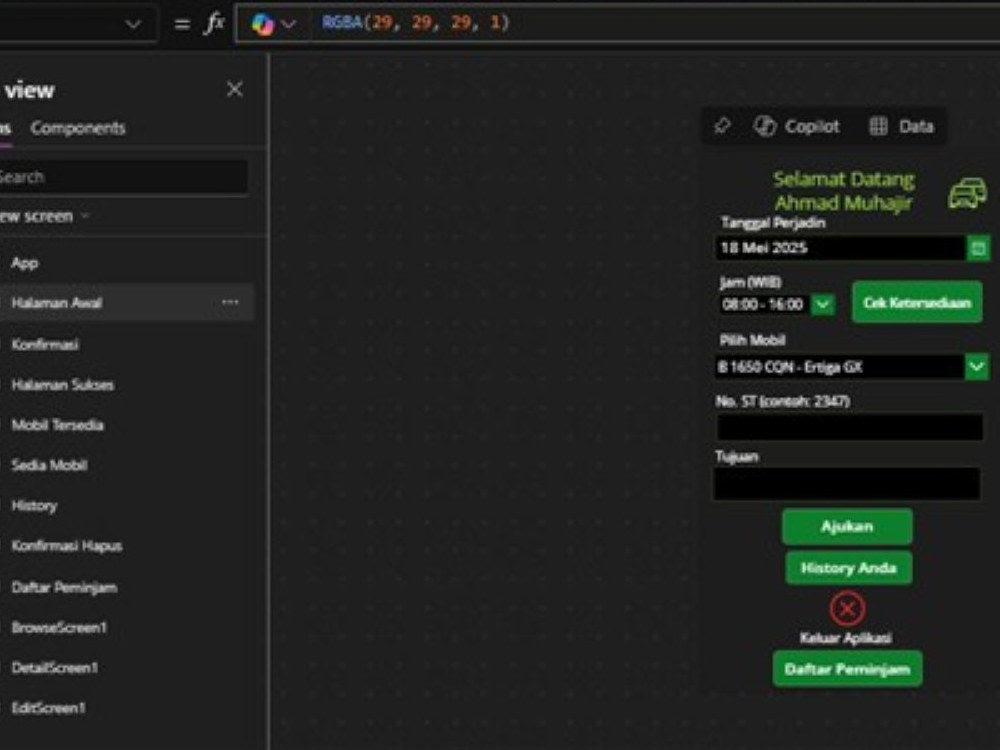Screen dimensions: 1000x750
Task: Select the Konfirmasi screen in the tree
Action: tap(44, 344)
